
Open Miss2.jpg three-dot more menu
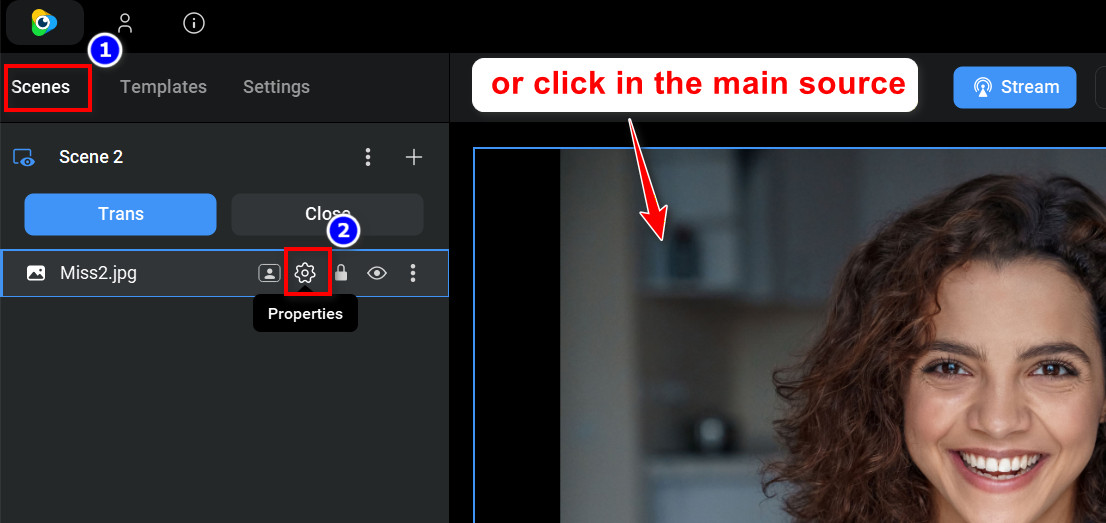413,272
